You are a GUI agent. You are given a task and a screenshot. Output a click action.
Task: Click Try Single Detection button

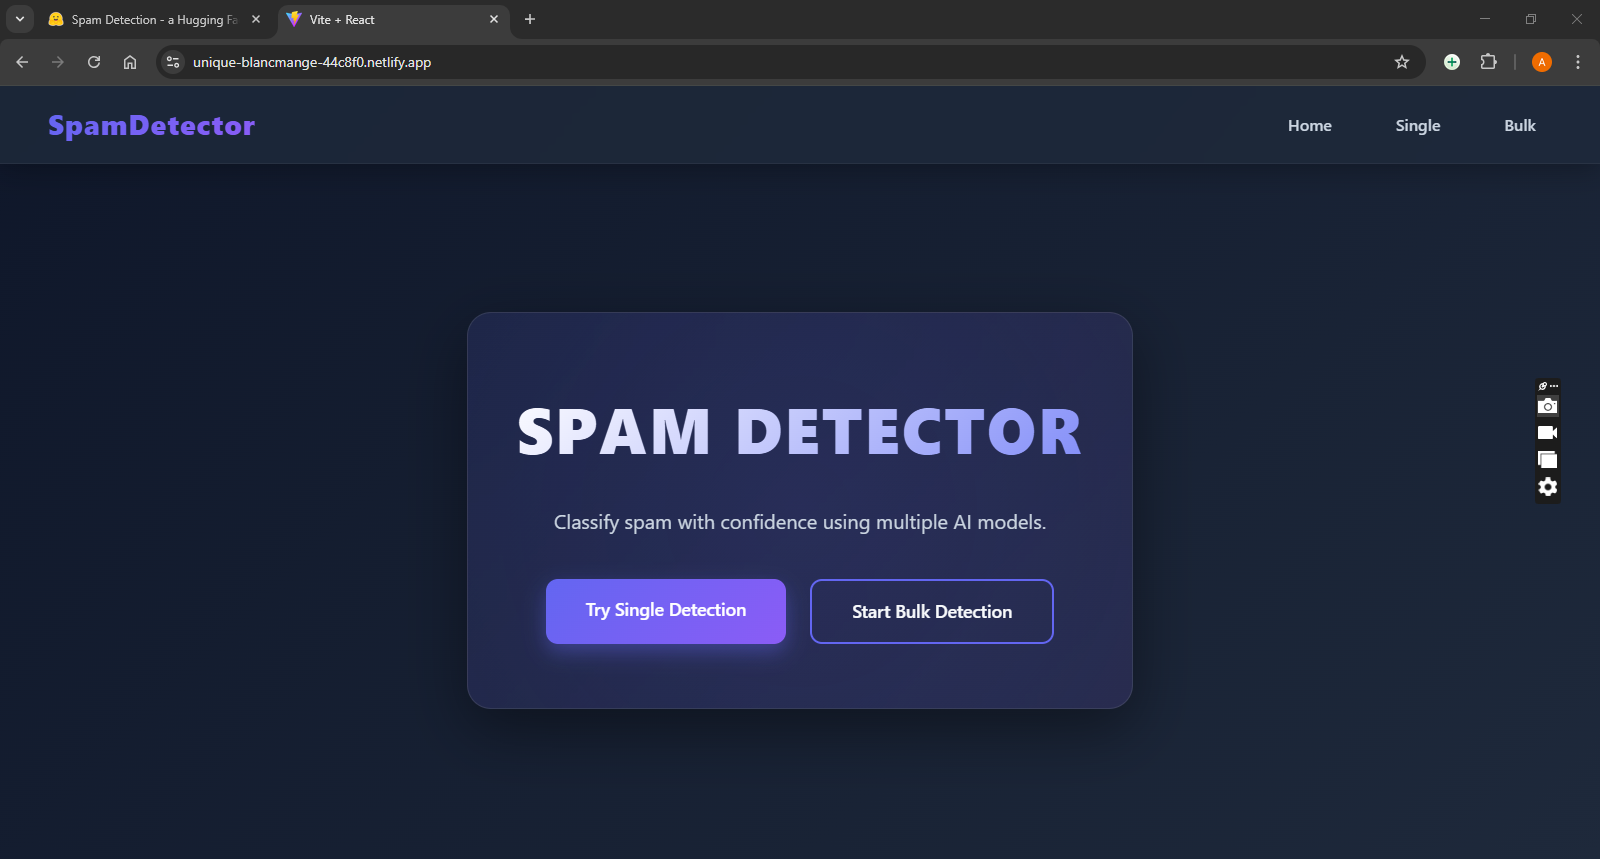point(666,611)
